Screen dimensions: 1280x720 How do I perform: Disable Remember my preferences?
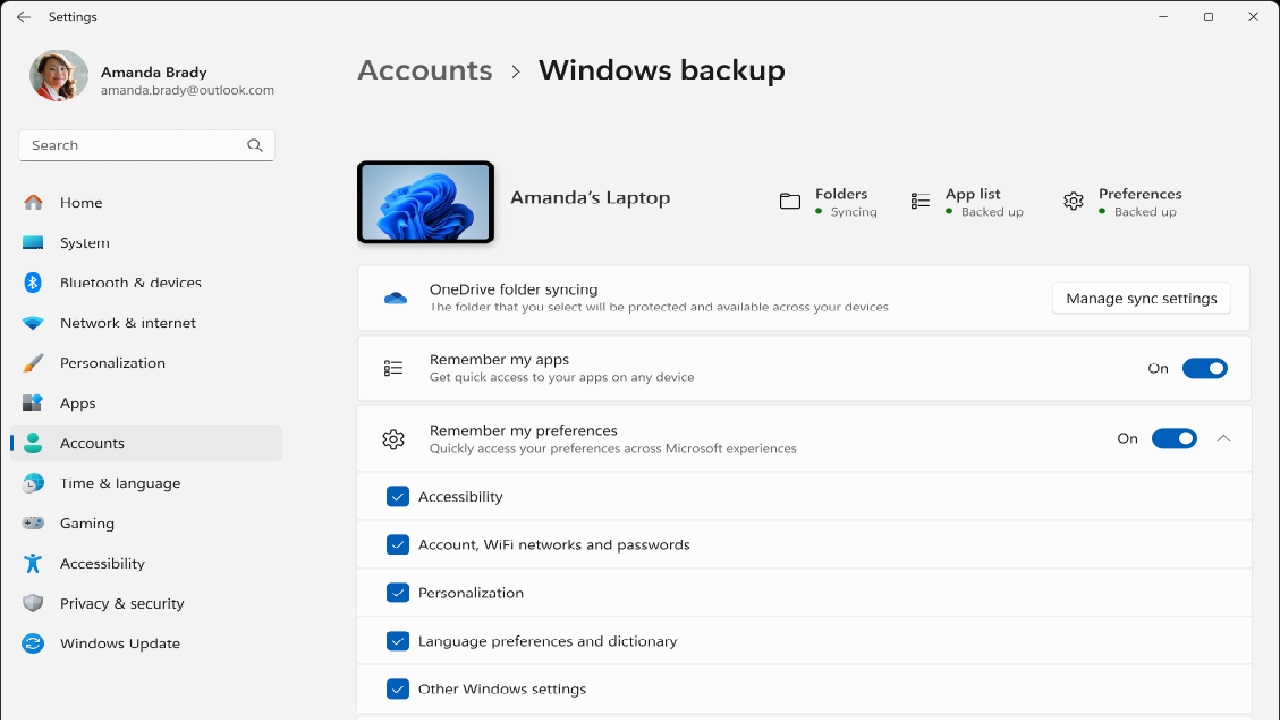(1174, 438)
